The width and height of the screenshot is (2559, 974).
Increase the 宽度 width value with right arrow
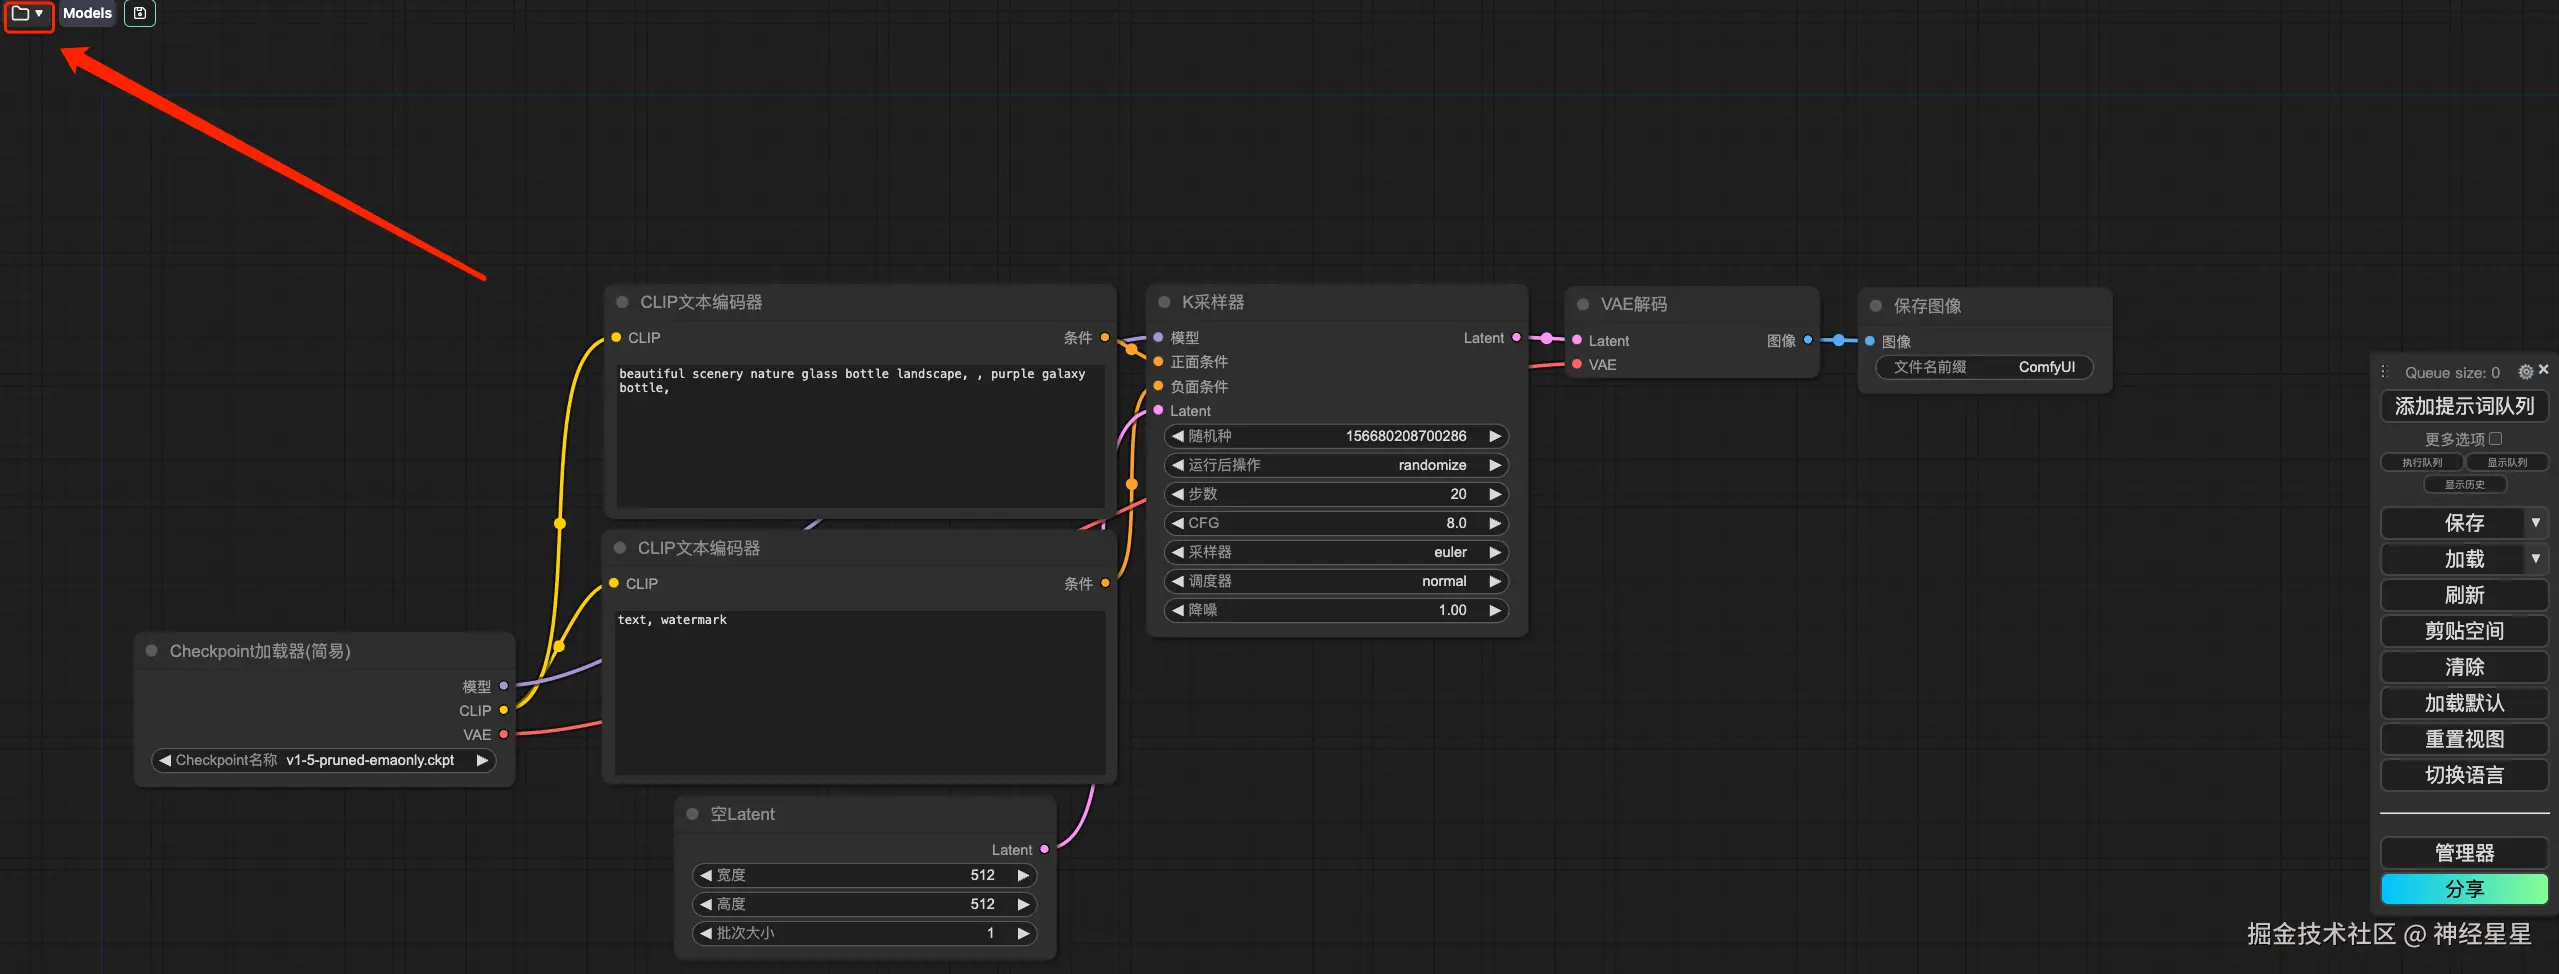click(1023, 875)
